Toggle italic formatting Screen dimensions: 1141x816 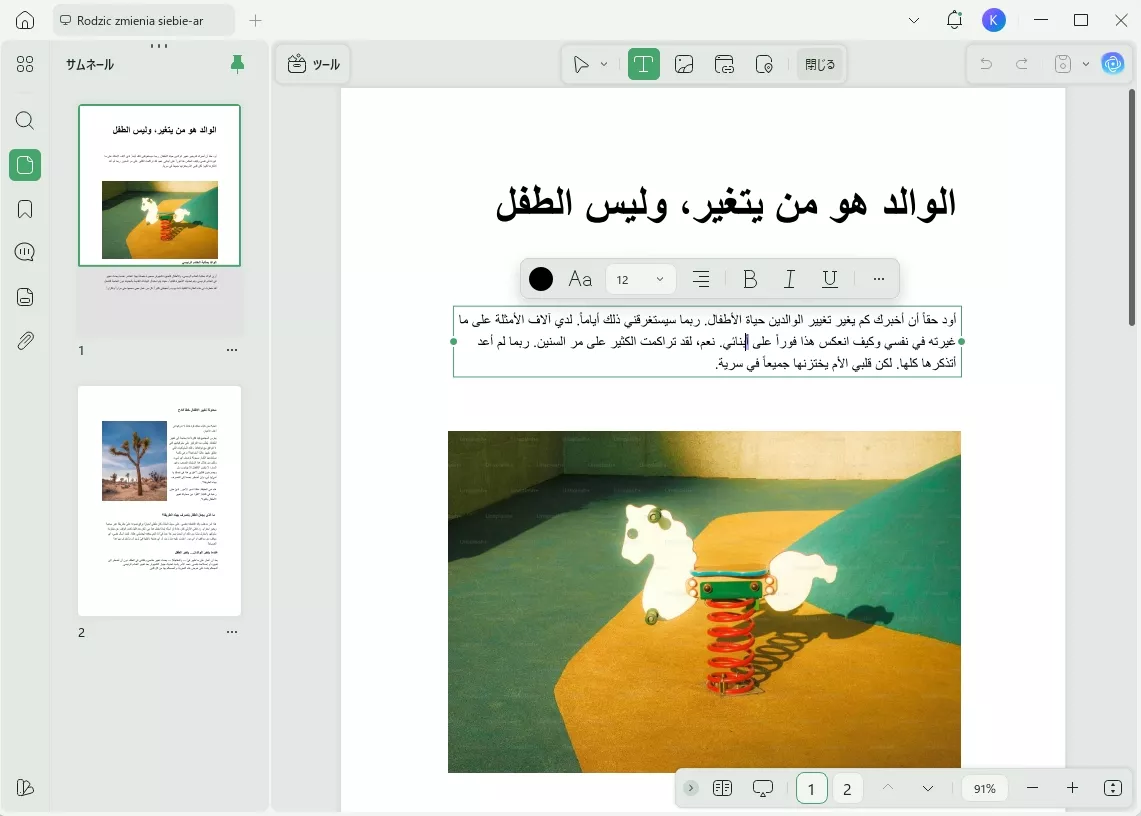(790, 279)
